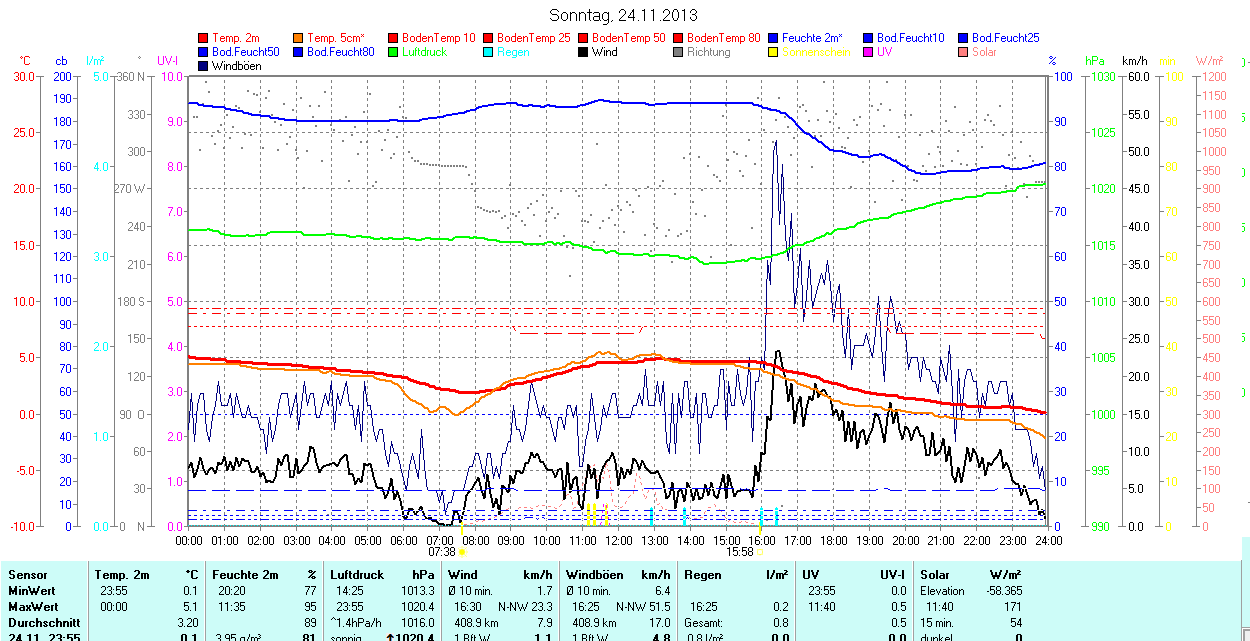Image resolution: width=1250 pixels, height=641 pixels.
Task: Select the orange Temp. 5cm legend swatch
Action: tap(298, 38)
